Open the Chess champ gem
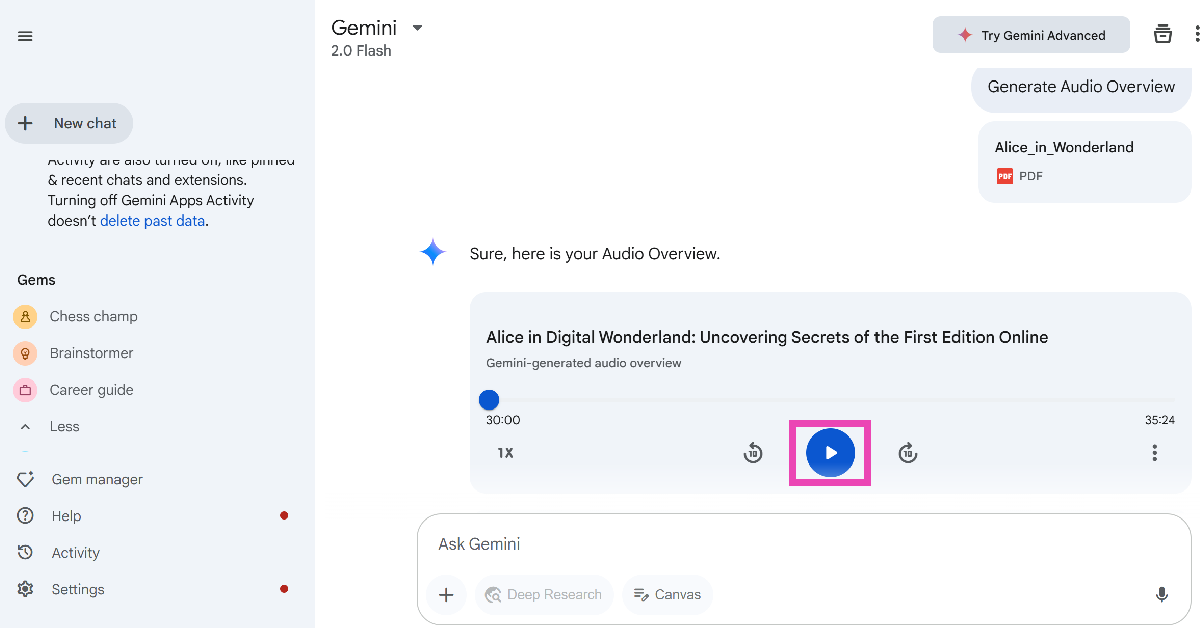 [x=93, y=316]
